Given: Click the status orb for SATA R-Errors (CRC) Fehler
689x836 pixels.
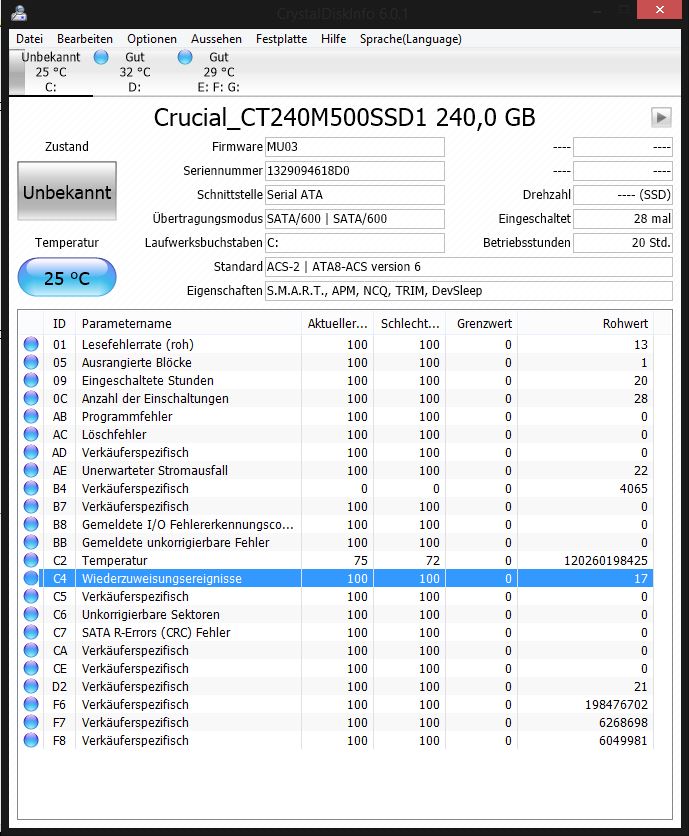Looking at the screenshot, I should [x=31, y=632].
